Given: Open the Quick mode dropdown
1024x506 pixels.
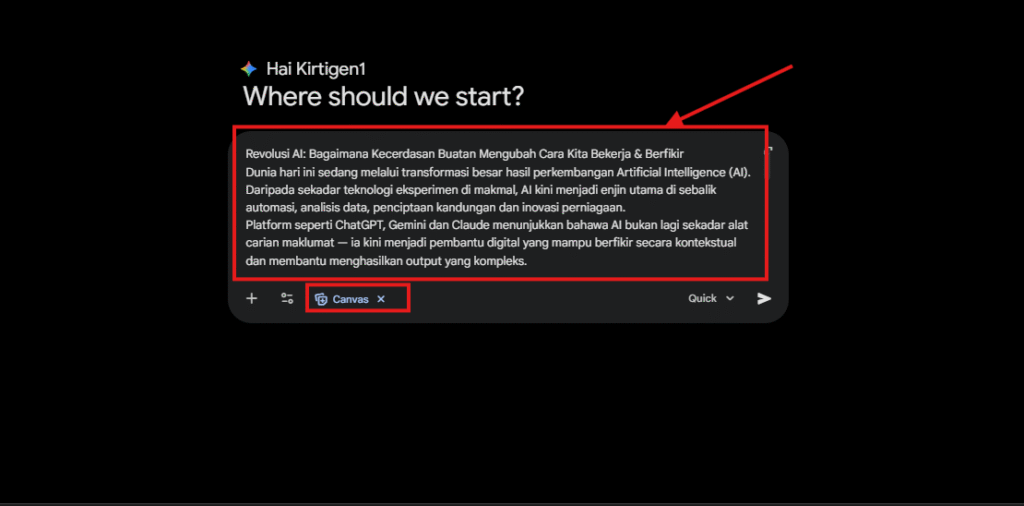Looking at the screenshot, I should [703, 298].
